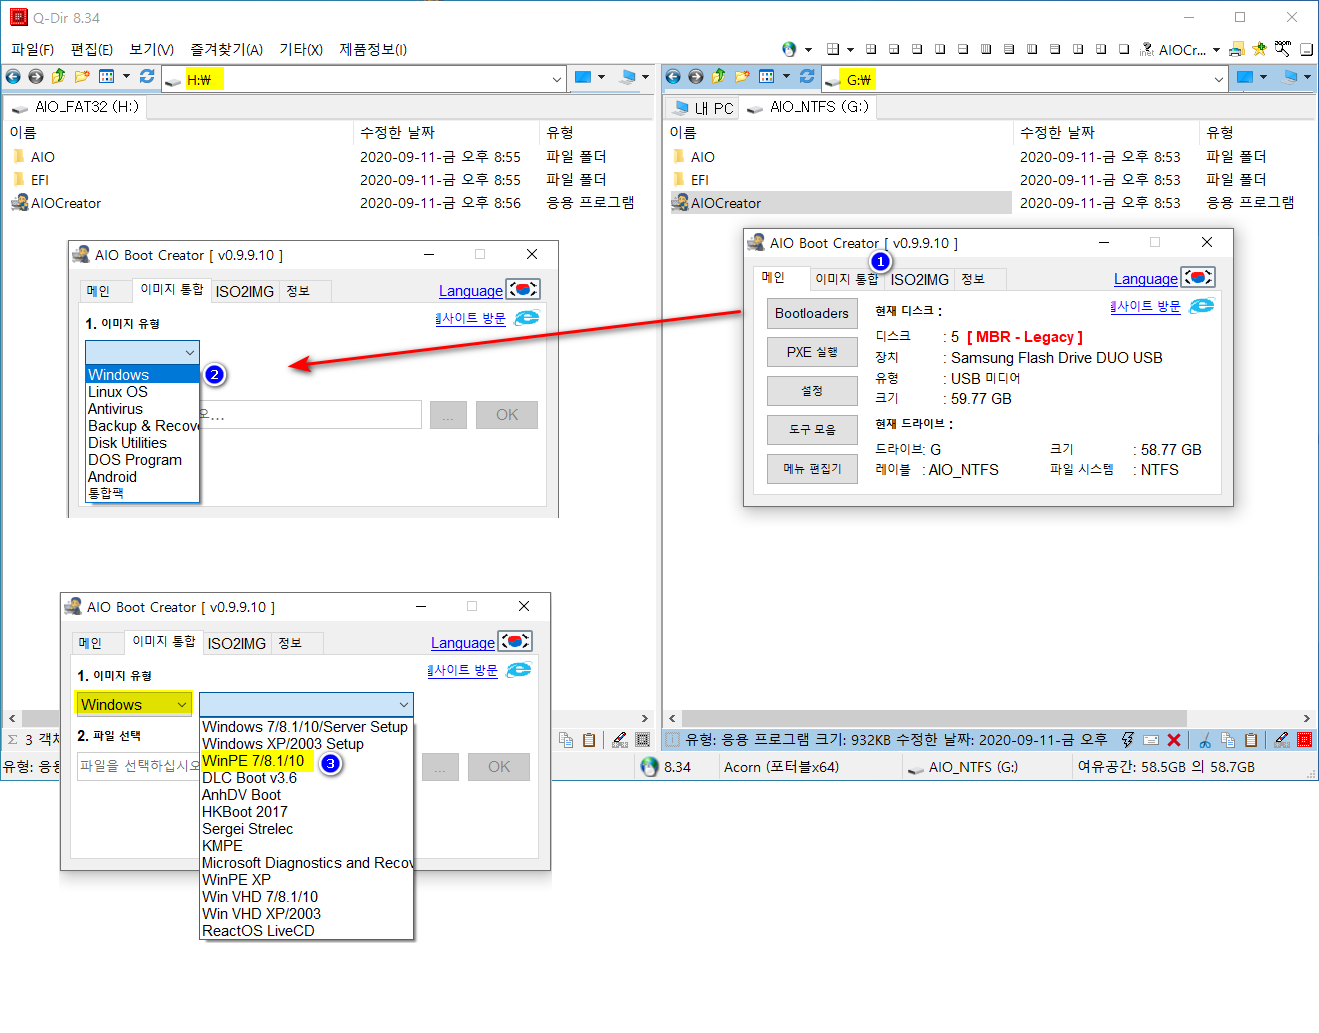Expand the layout dropdown arrow in top toolbar
1319x1033 pixels.
point(850,49)
